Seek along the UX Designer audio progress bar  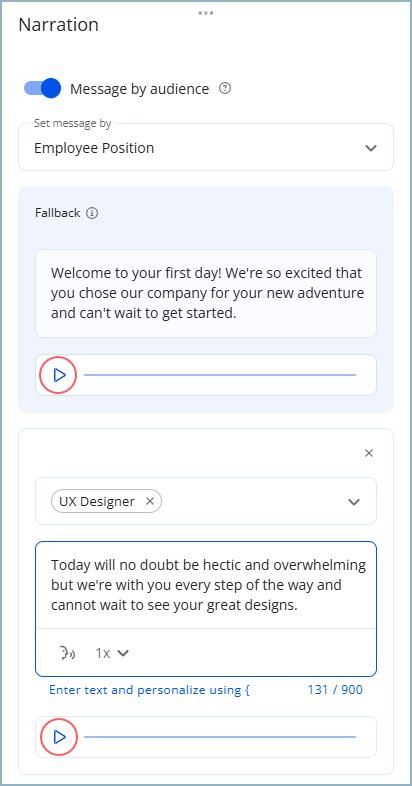point(220,737)
